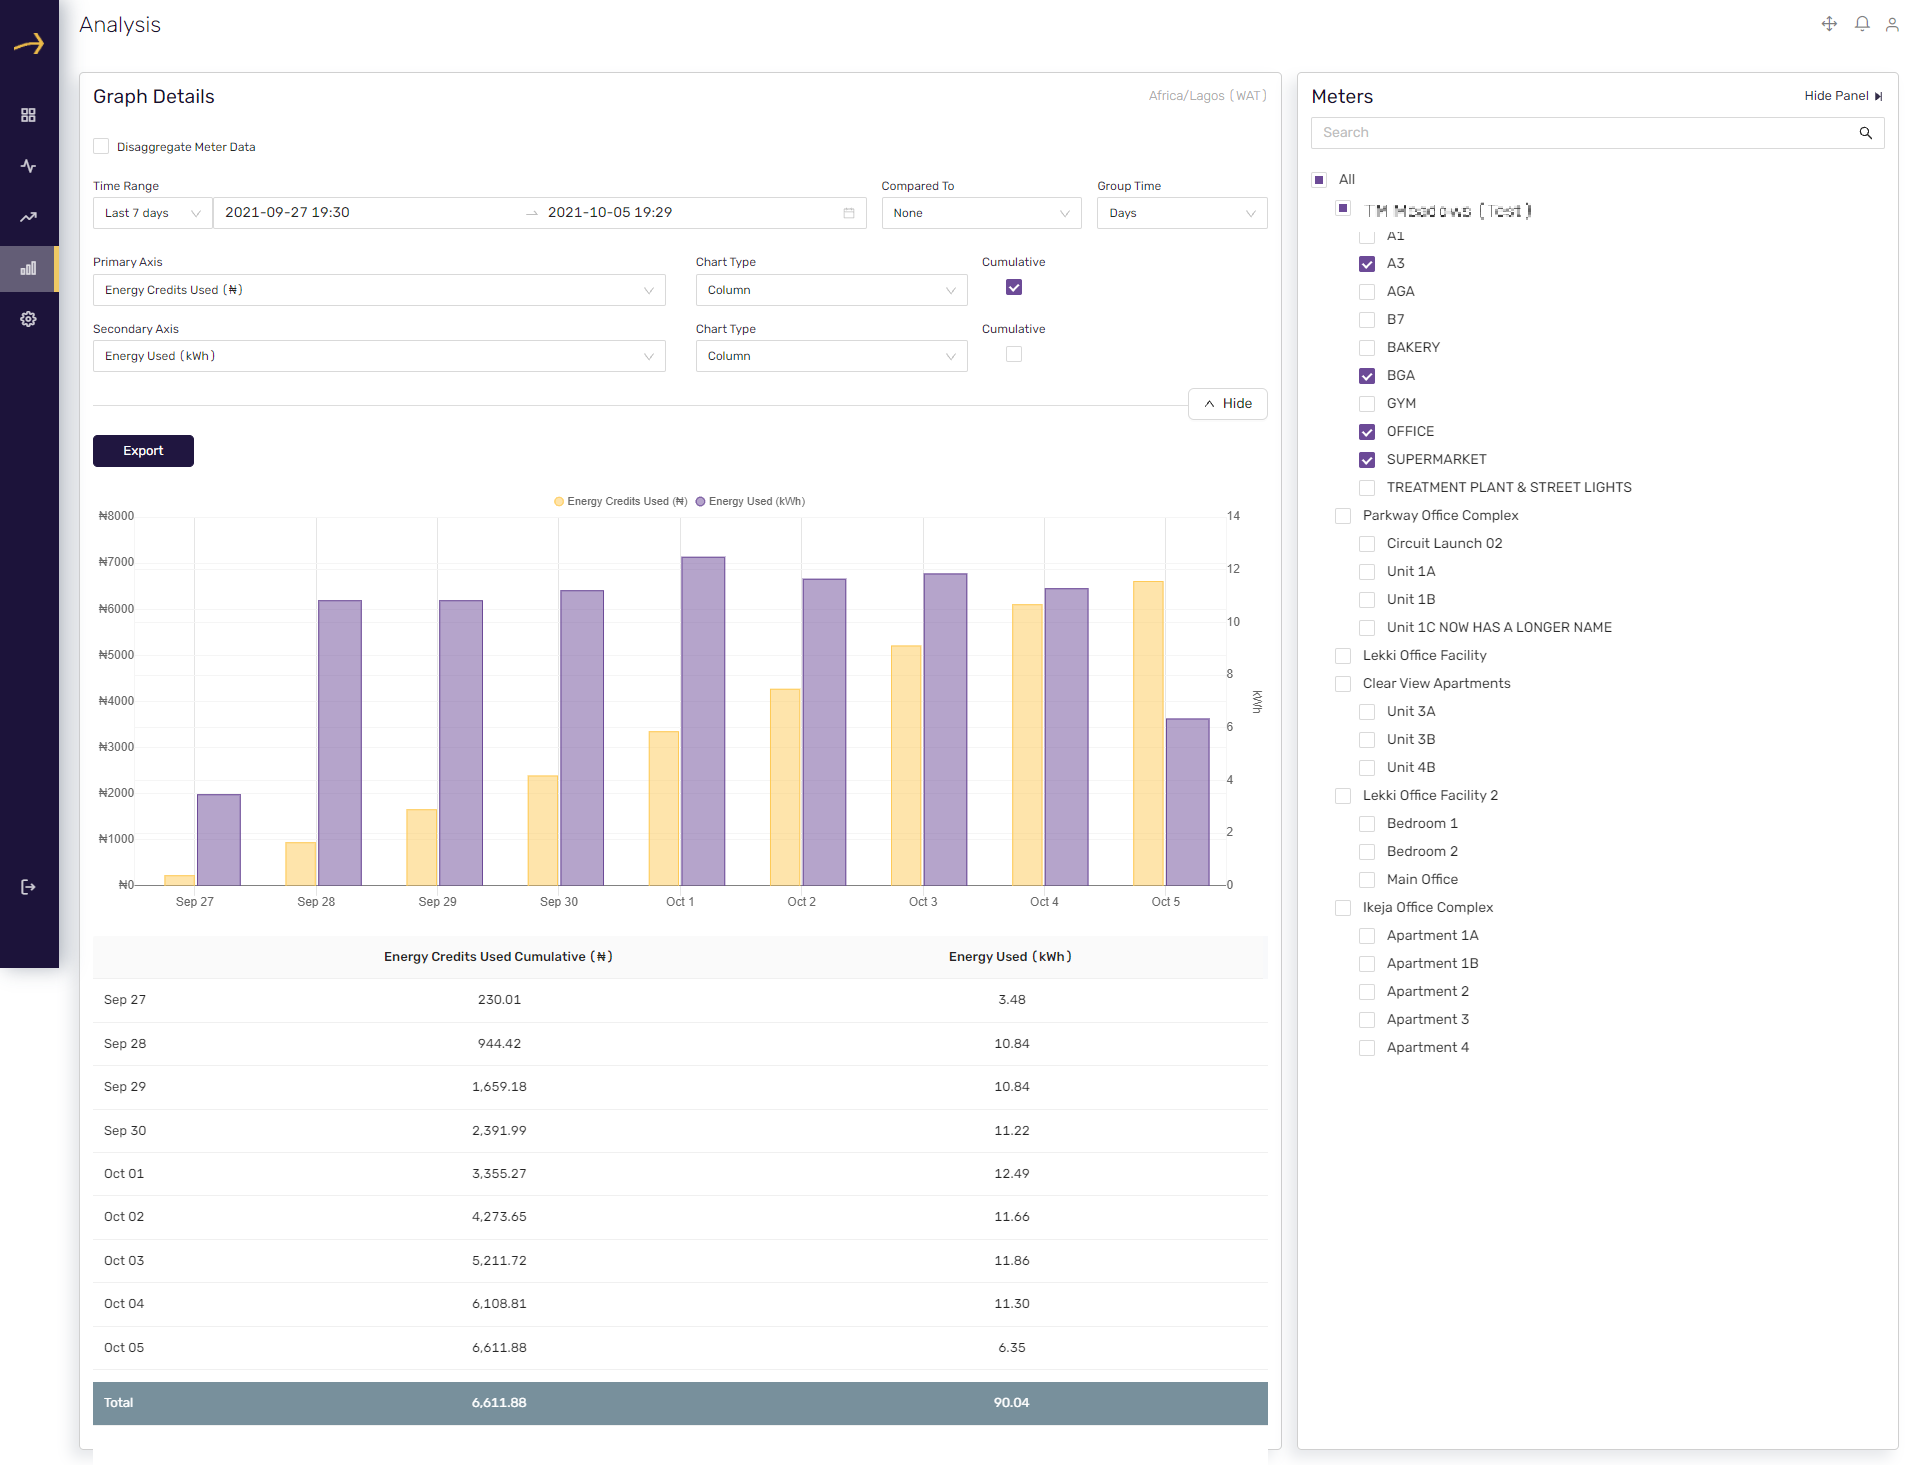This screenshot has width=1919, height=1465.
Task: Uncheck the Primary Axis Cumulative checkbox
Action: click(x=1014, y=288)
